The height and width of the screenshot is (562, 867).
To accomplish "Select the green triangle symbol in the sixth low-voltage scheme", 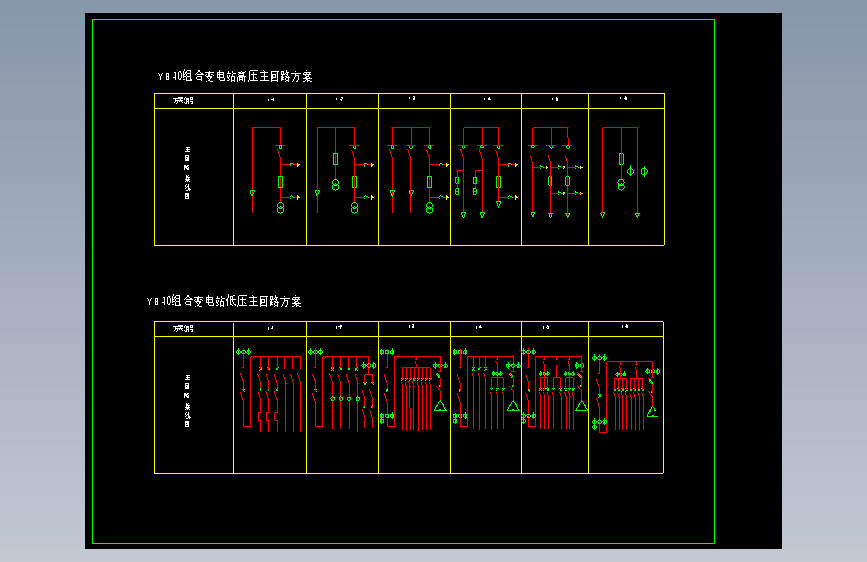I will pyautogui.click(x=652, y=412).
